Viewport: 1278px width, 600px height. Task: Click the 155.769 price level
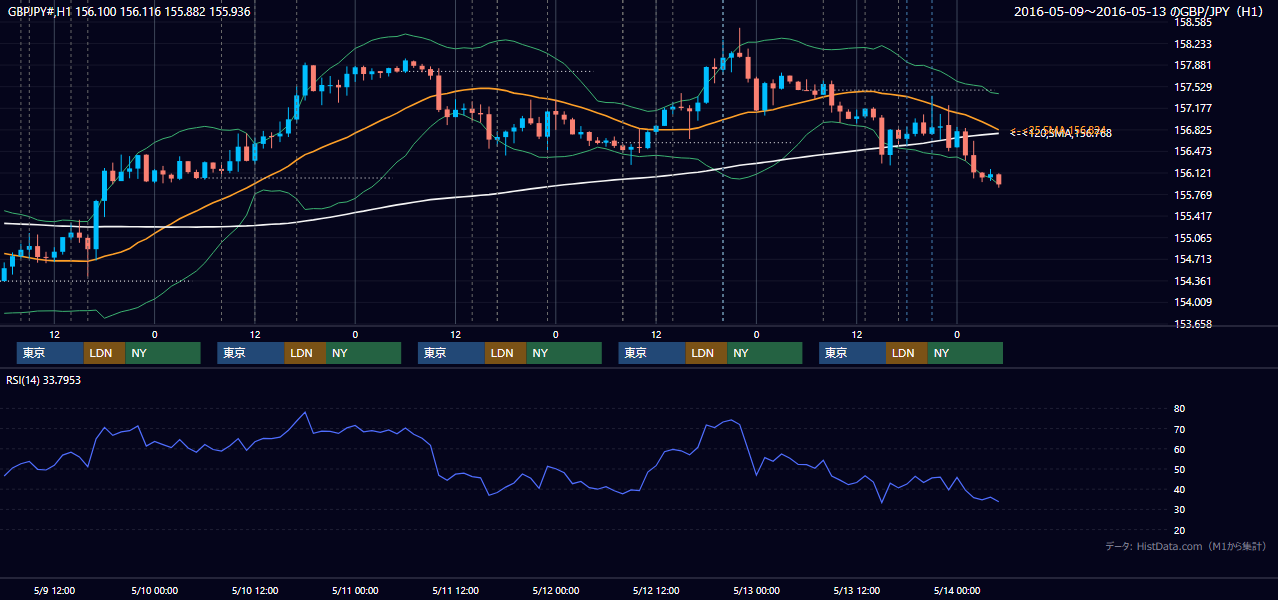1192,196
